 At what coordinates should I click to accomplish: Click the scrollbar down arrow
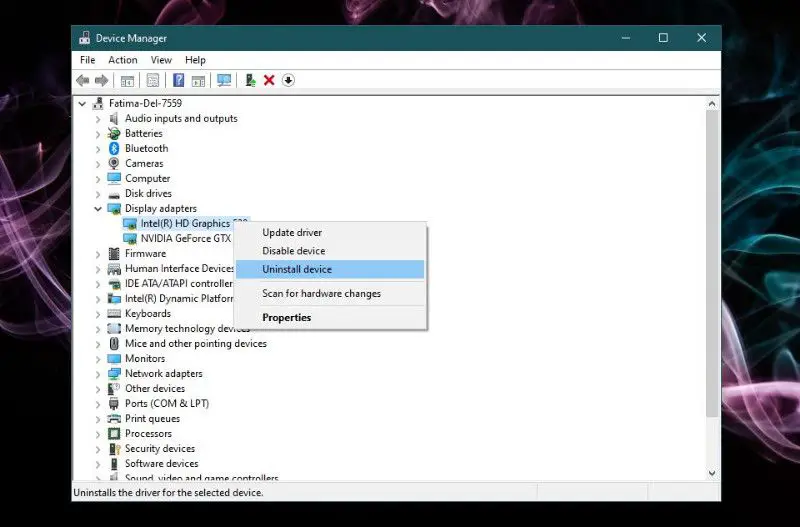click(712, 473)
